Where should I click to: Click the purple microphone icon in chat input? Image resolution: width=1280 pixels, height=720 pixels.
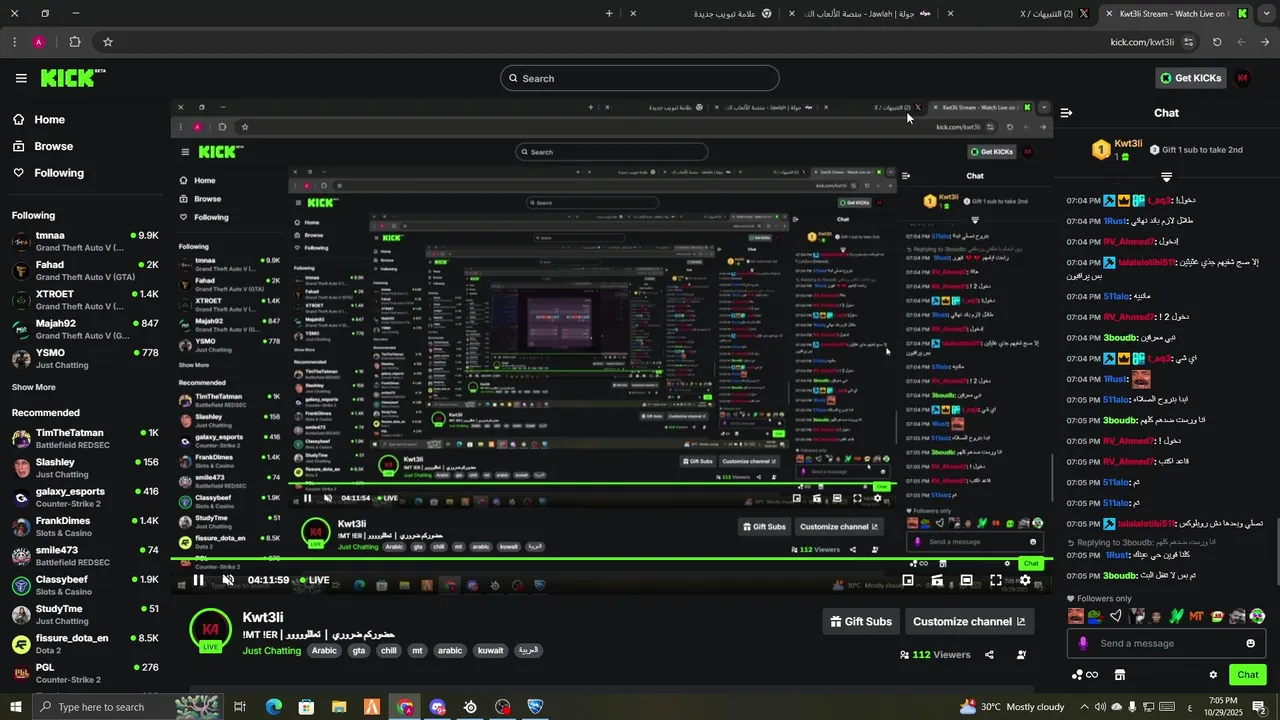click(x=1082, y=643)
